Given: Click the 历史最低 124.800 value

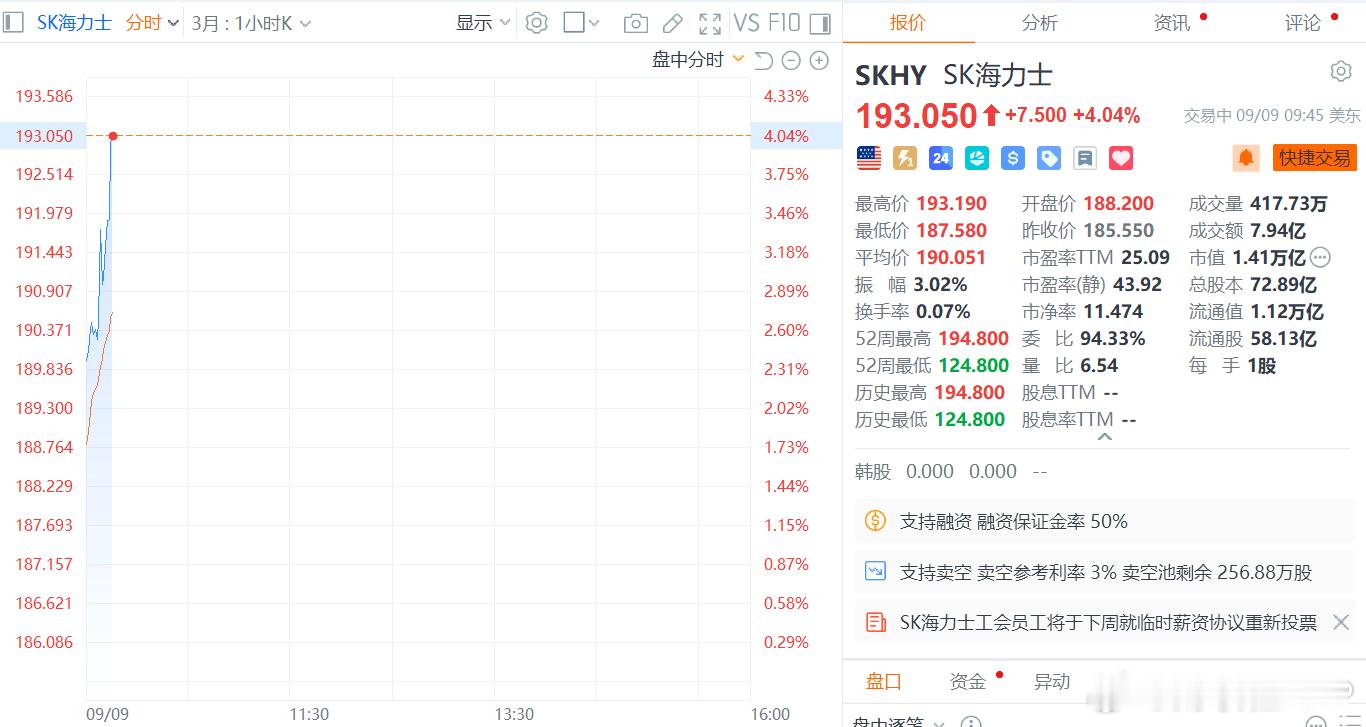Looking at the screenshot, I should click(969, 419).
